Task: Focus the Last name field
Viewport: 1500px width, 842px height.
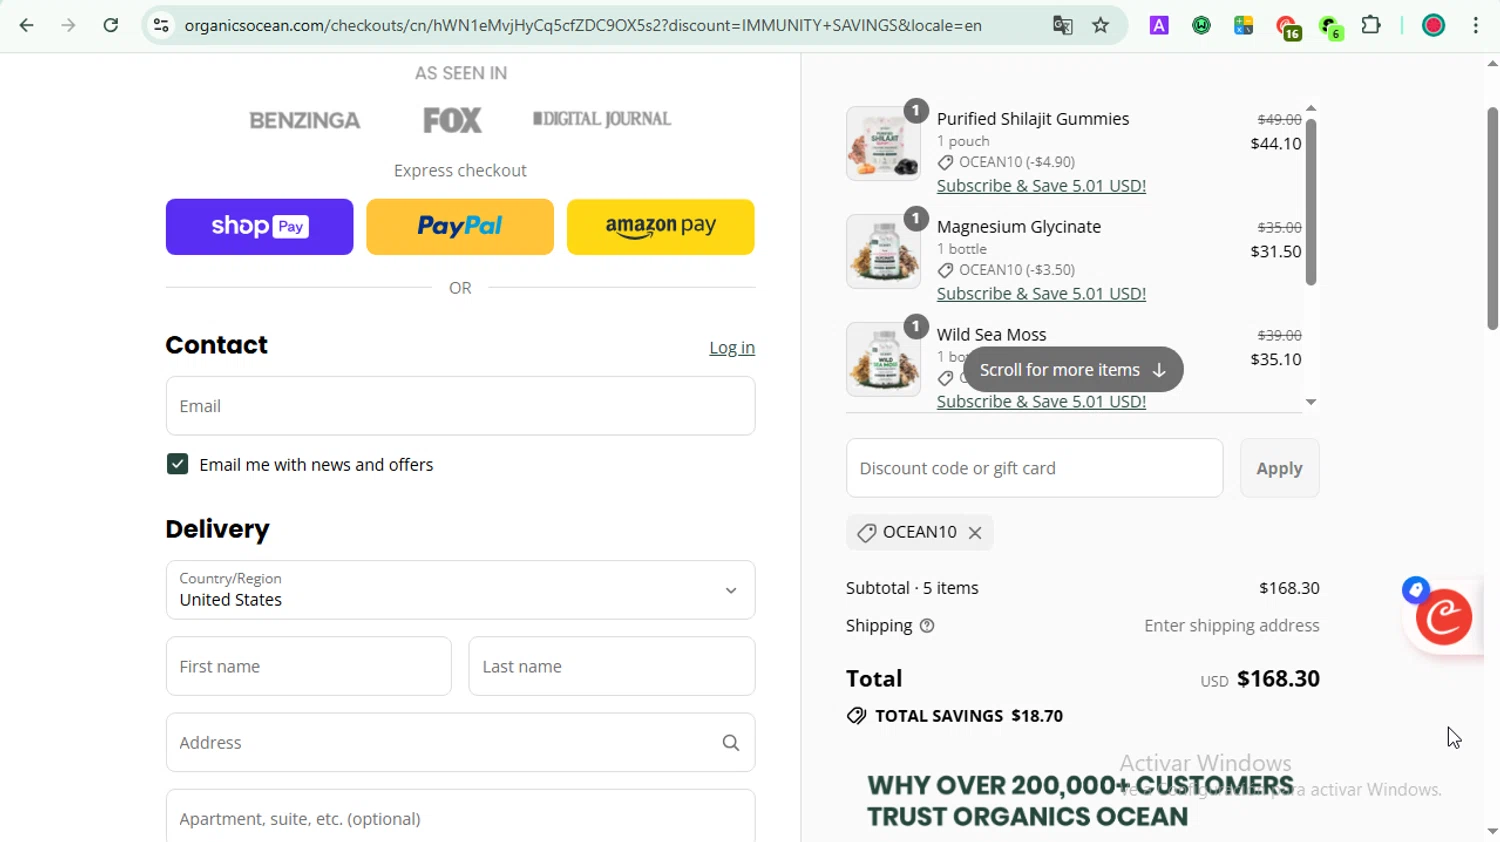Action: click(x=612, y=666)
